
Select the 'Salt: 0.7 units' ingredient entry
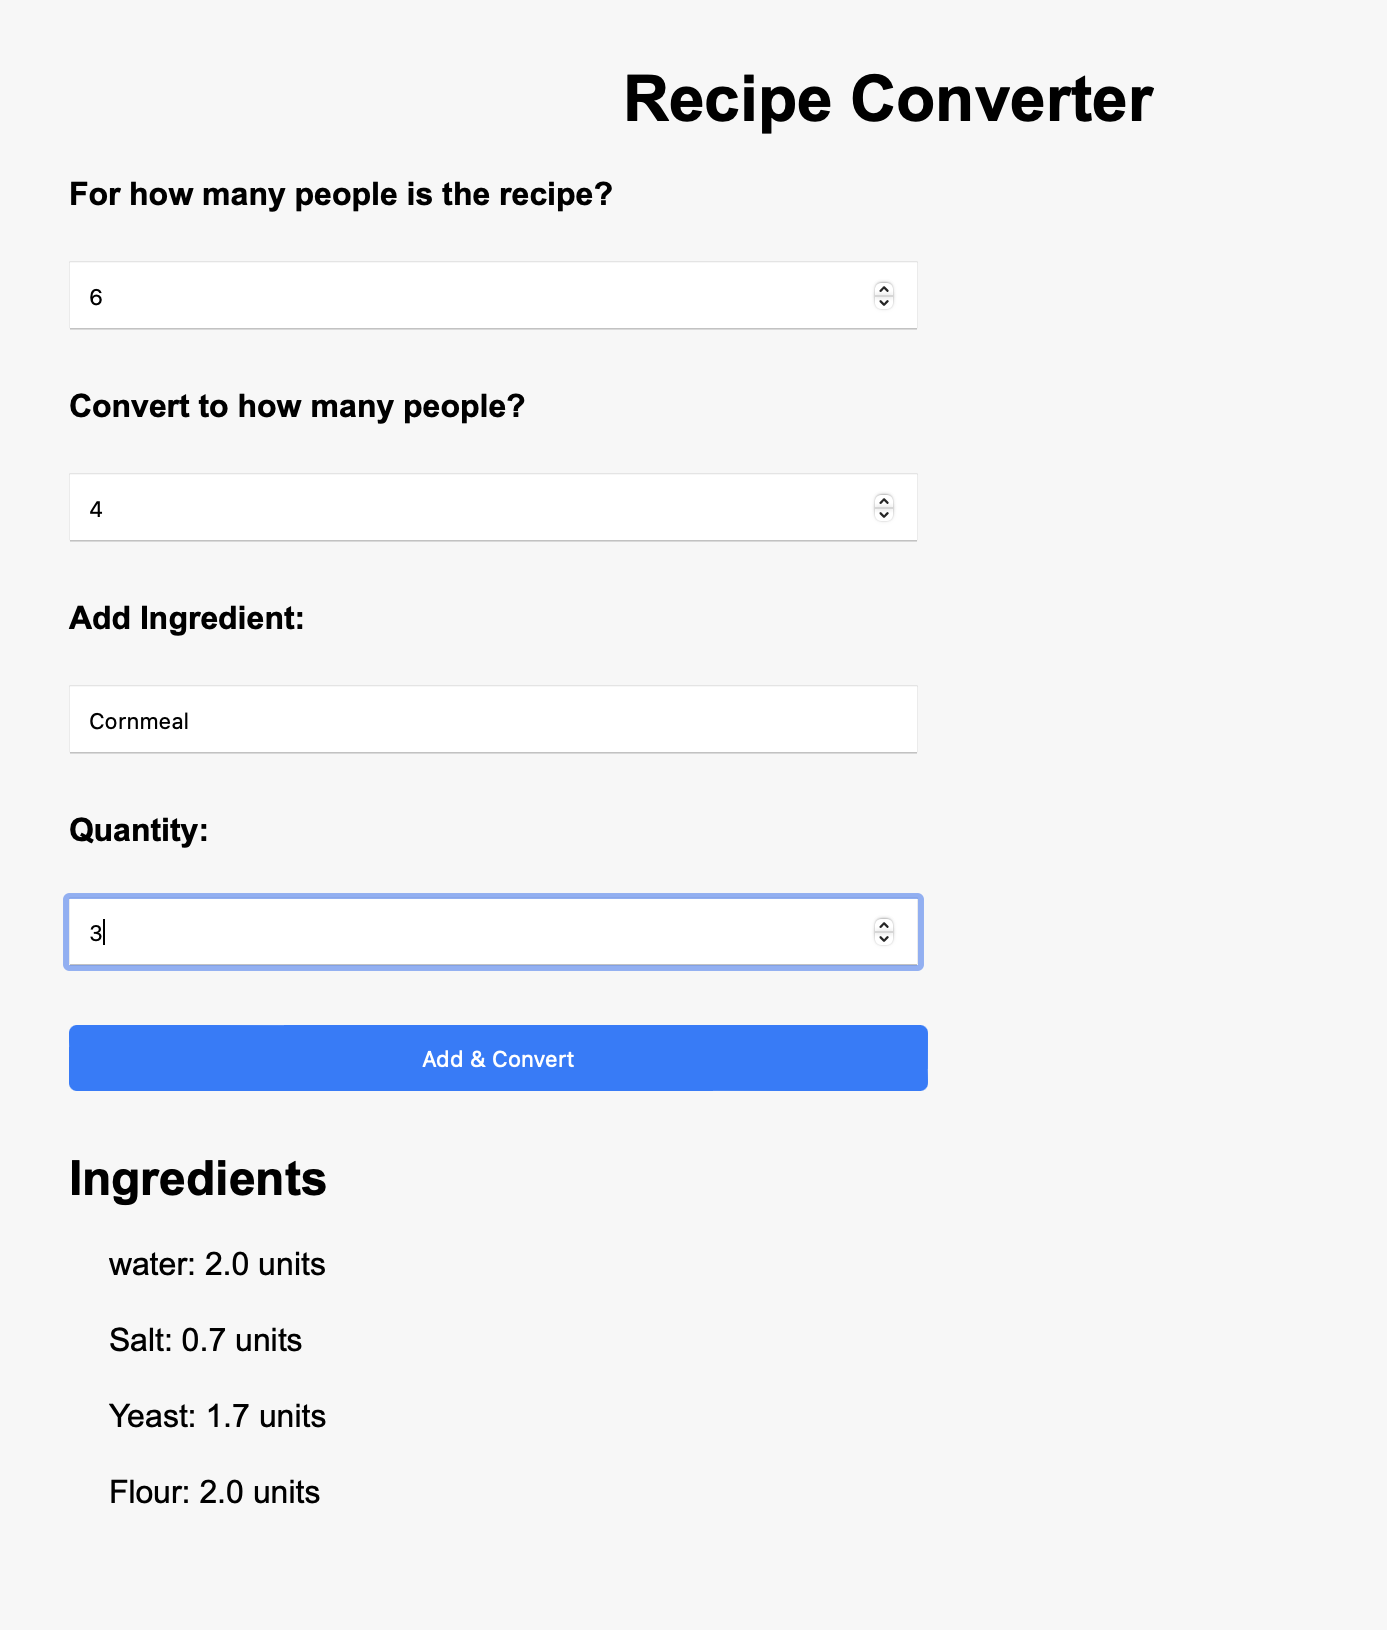click(x=204, y=1340)
